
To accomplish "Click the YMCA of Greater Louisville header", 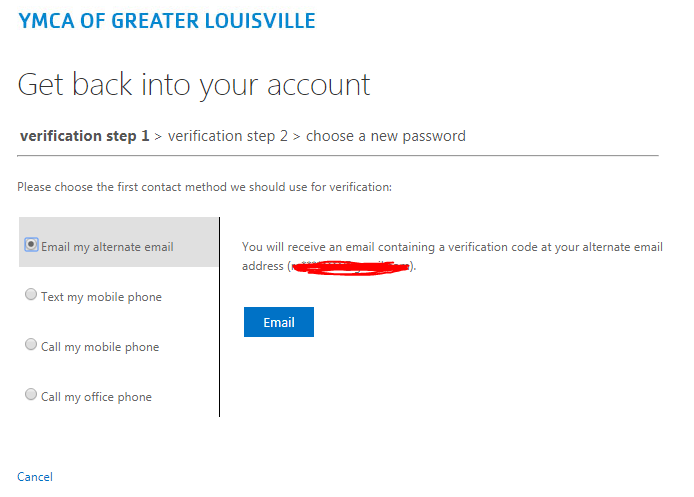I will click(167, 21).
